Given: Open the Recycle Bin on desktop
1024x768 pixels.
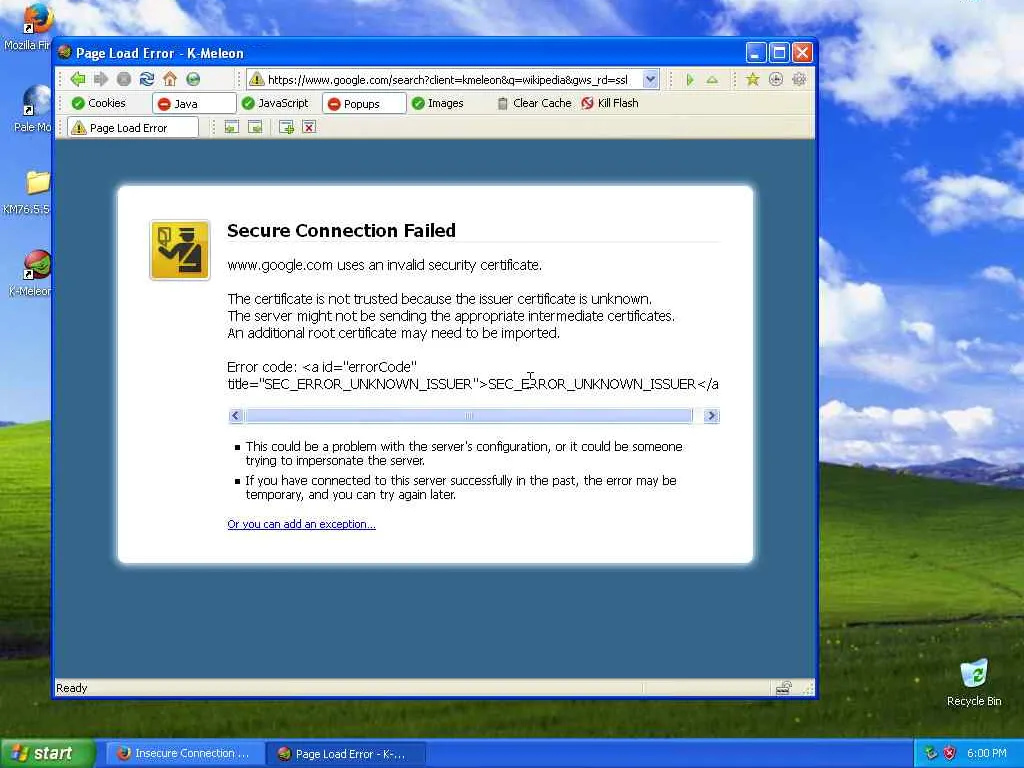Looking at the screenshot, I should click(974, 682).
